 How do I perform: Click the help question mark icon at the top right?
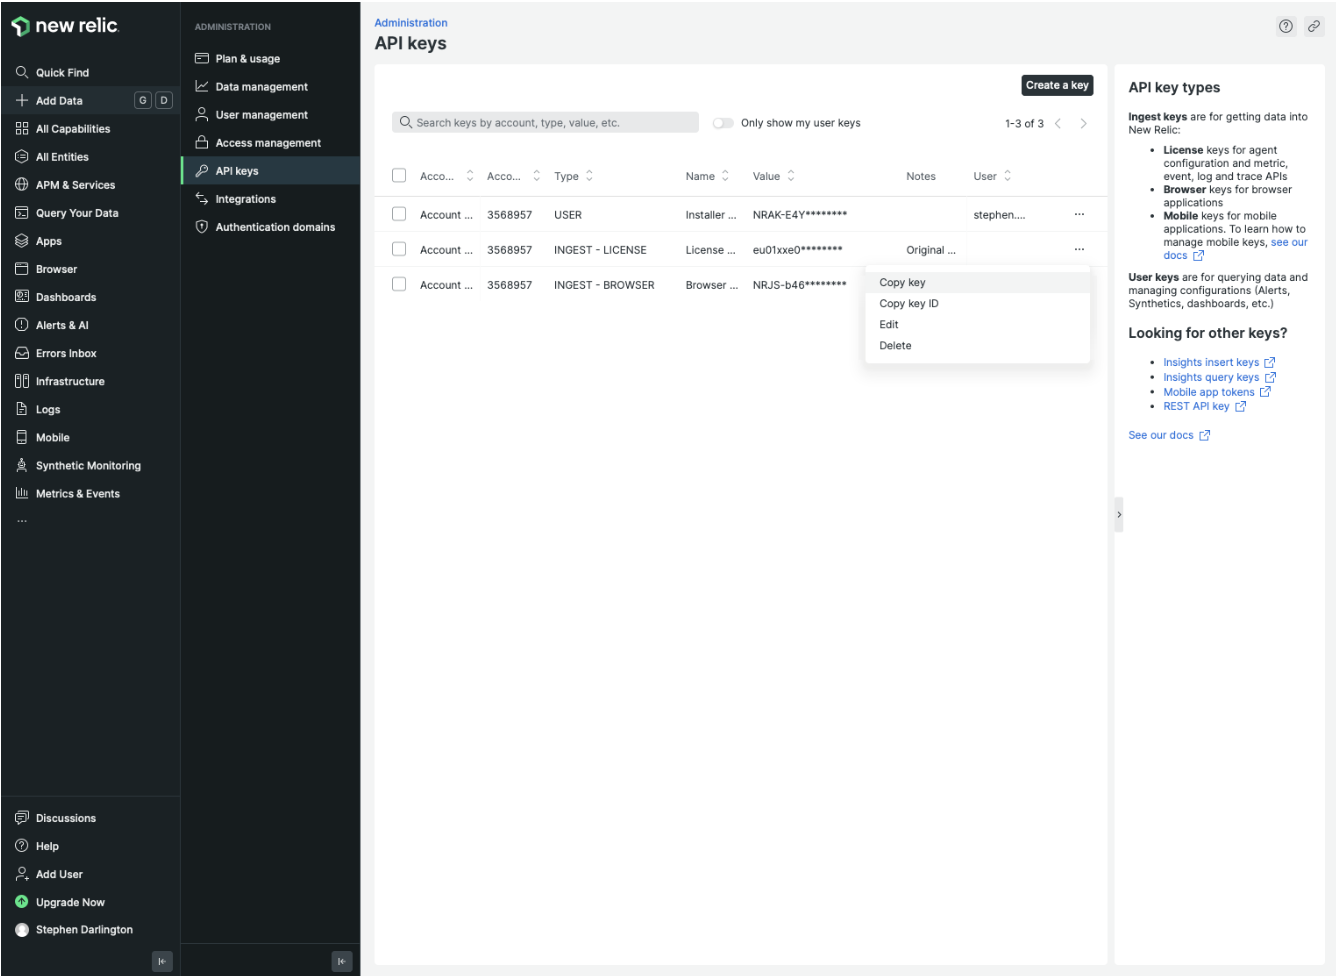1286,27
